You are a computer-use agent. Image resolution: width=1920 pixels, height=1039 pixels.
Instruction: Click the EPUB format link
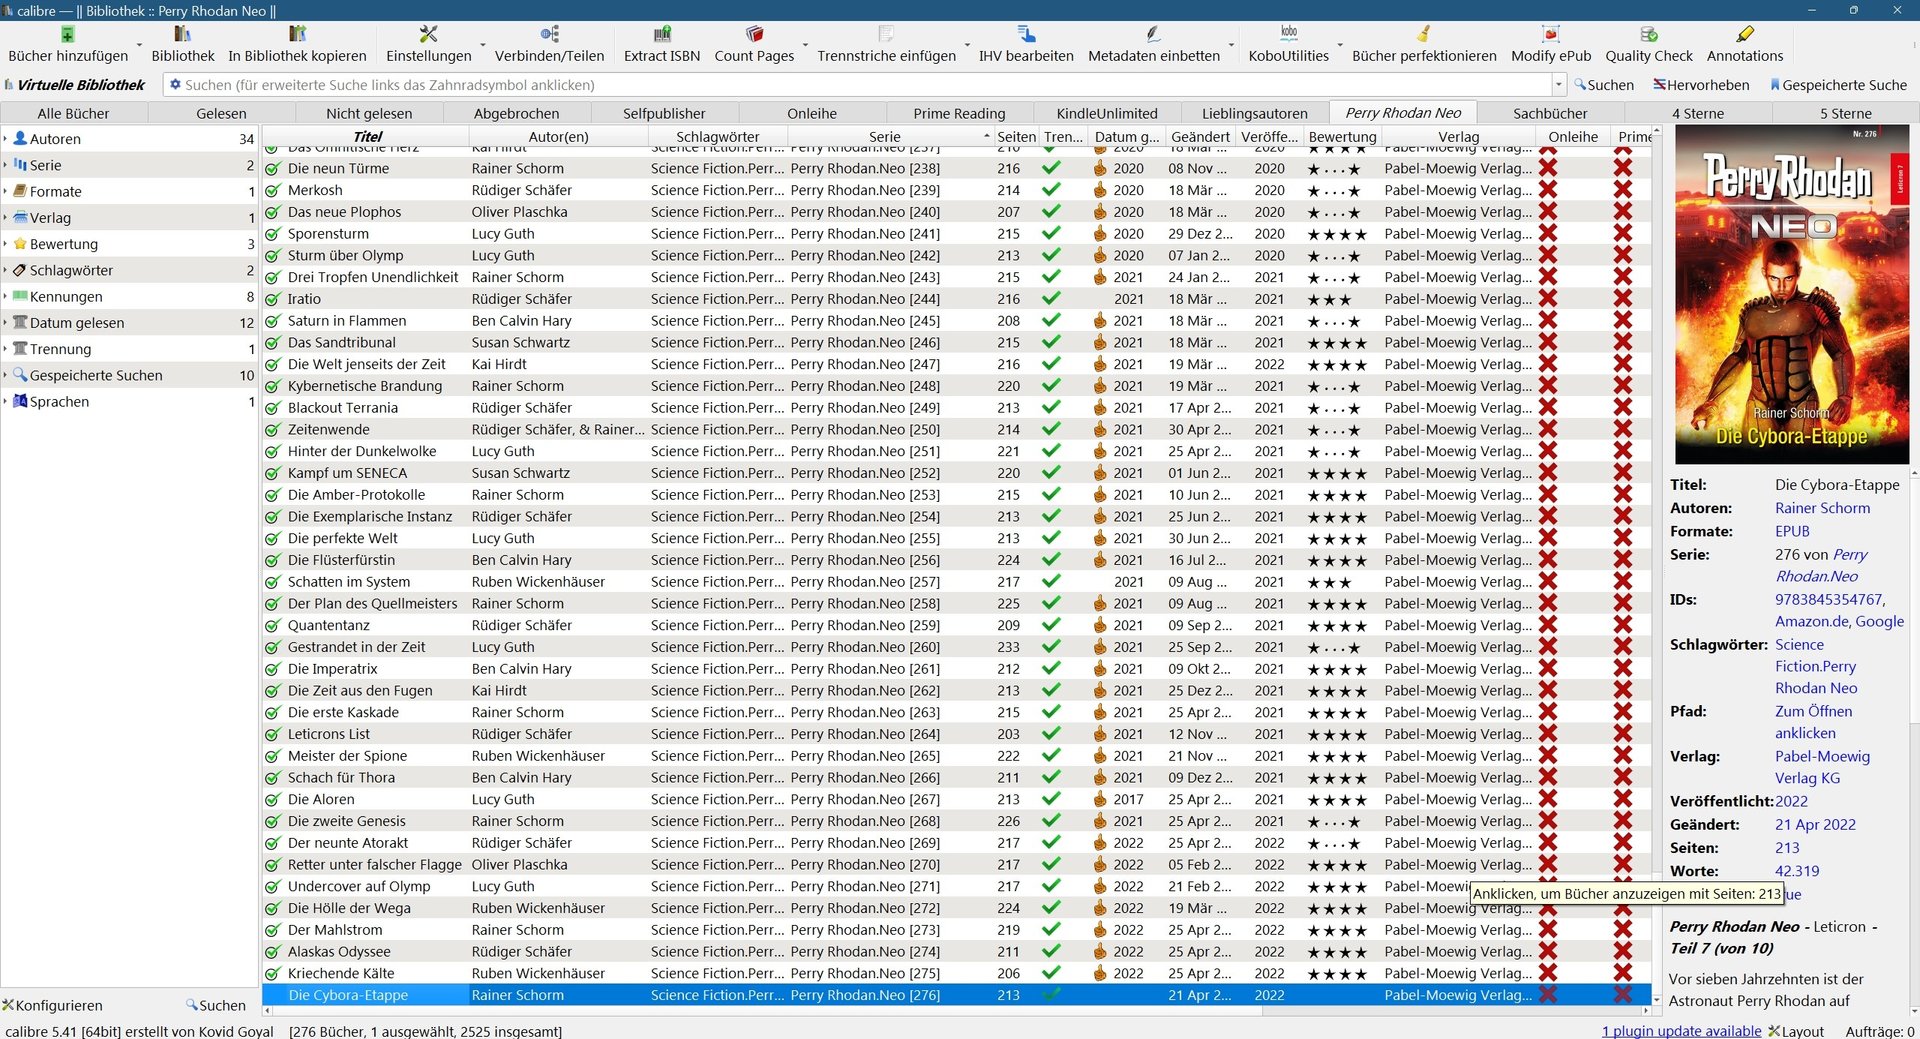[1792, 531]
